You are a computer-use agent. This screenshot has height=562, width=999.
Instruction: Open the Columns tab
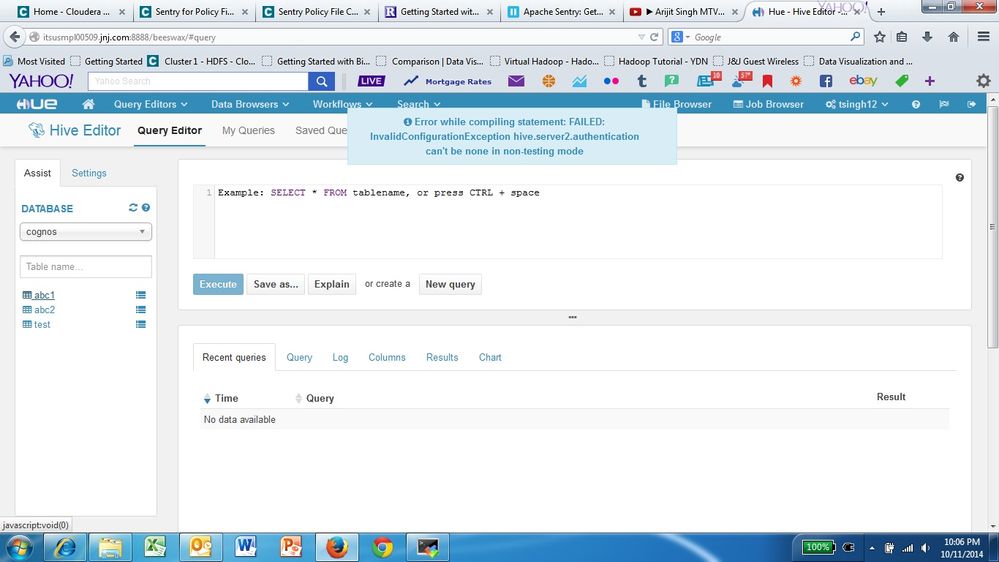(x=387, y=357)
